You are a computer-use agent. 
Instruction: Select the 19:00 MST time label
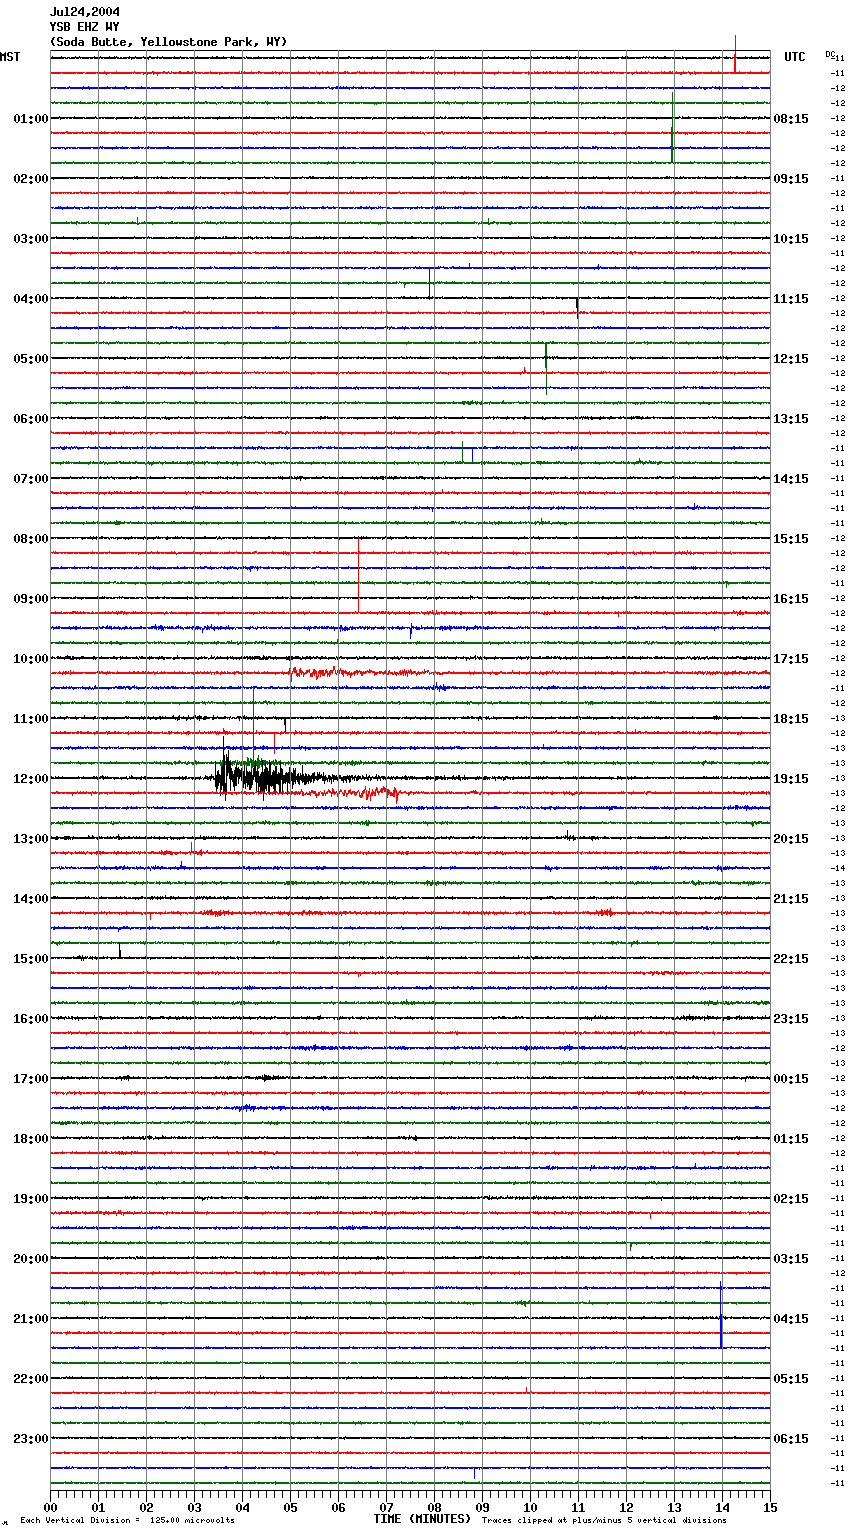point(31,1199)
